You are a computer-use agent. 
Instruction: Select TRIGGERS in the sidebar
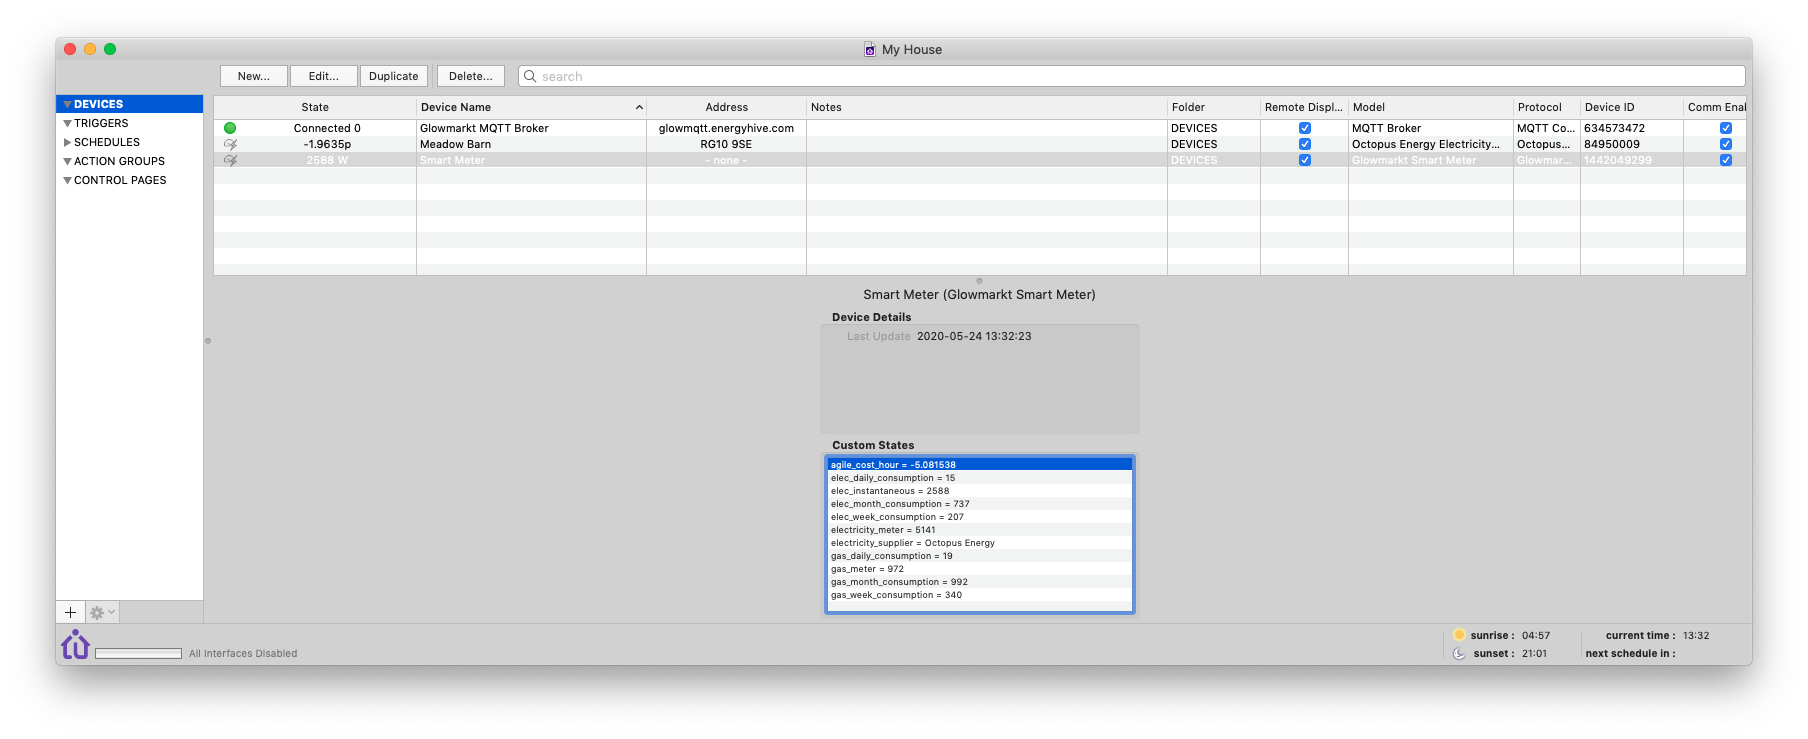coord(101,123)
